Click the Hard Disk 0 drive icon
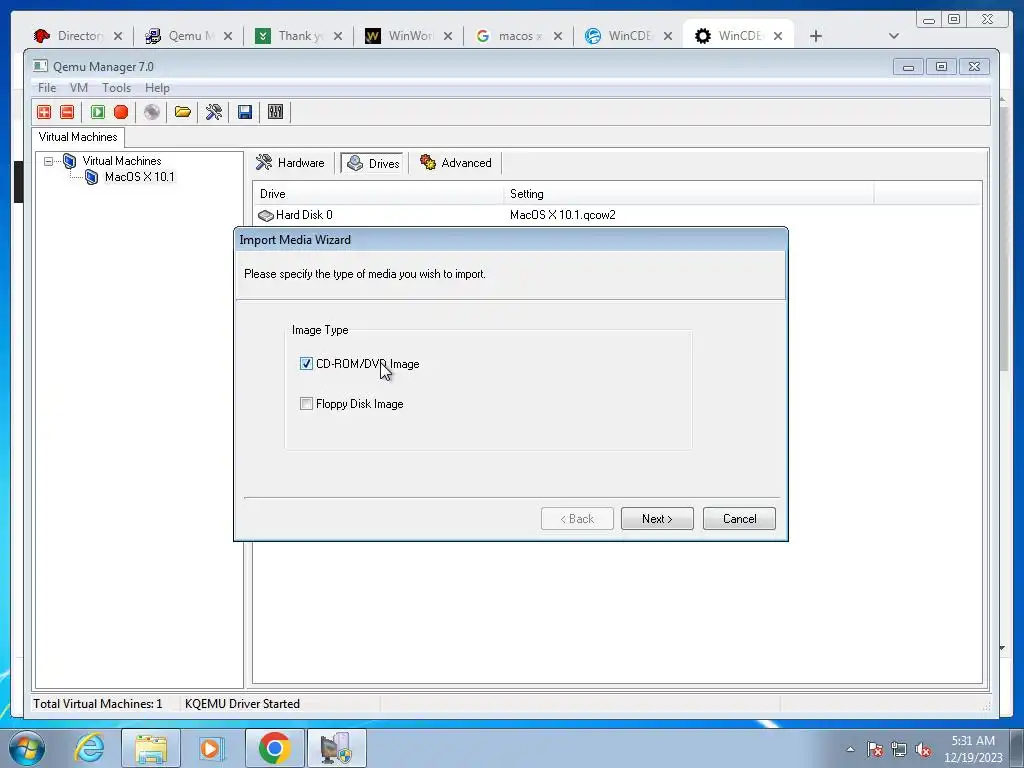This screenshot has width=1024, height=768. pos(265,215)
